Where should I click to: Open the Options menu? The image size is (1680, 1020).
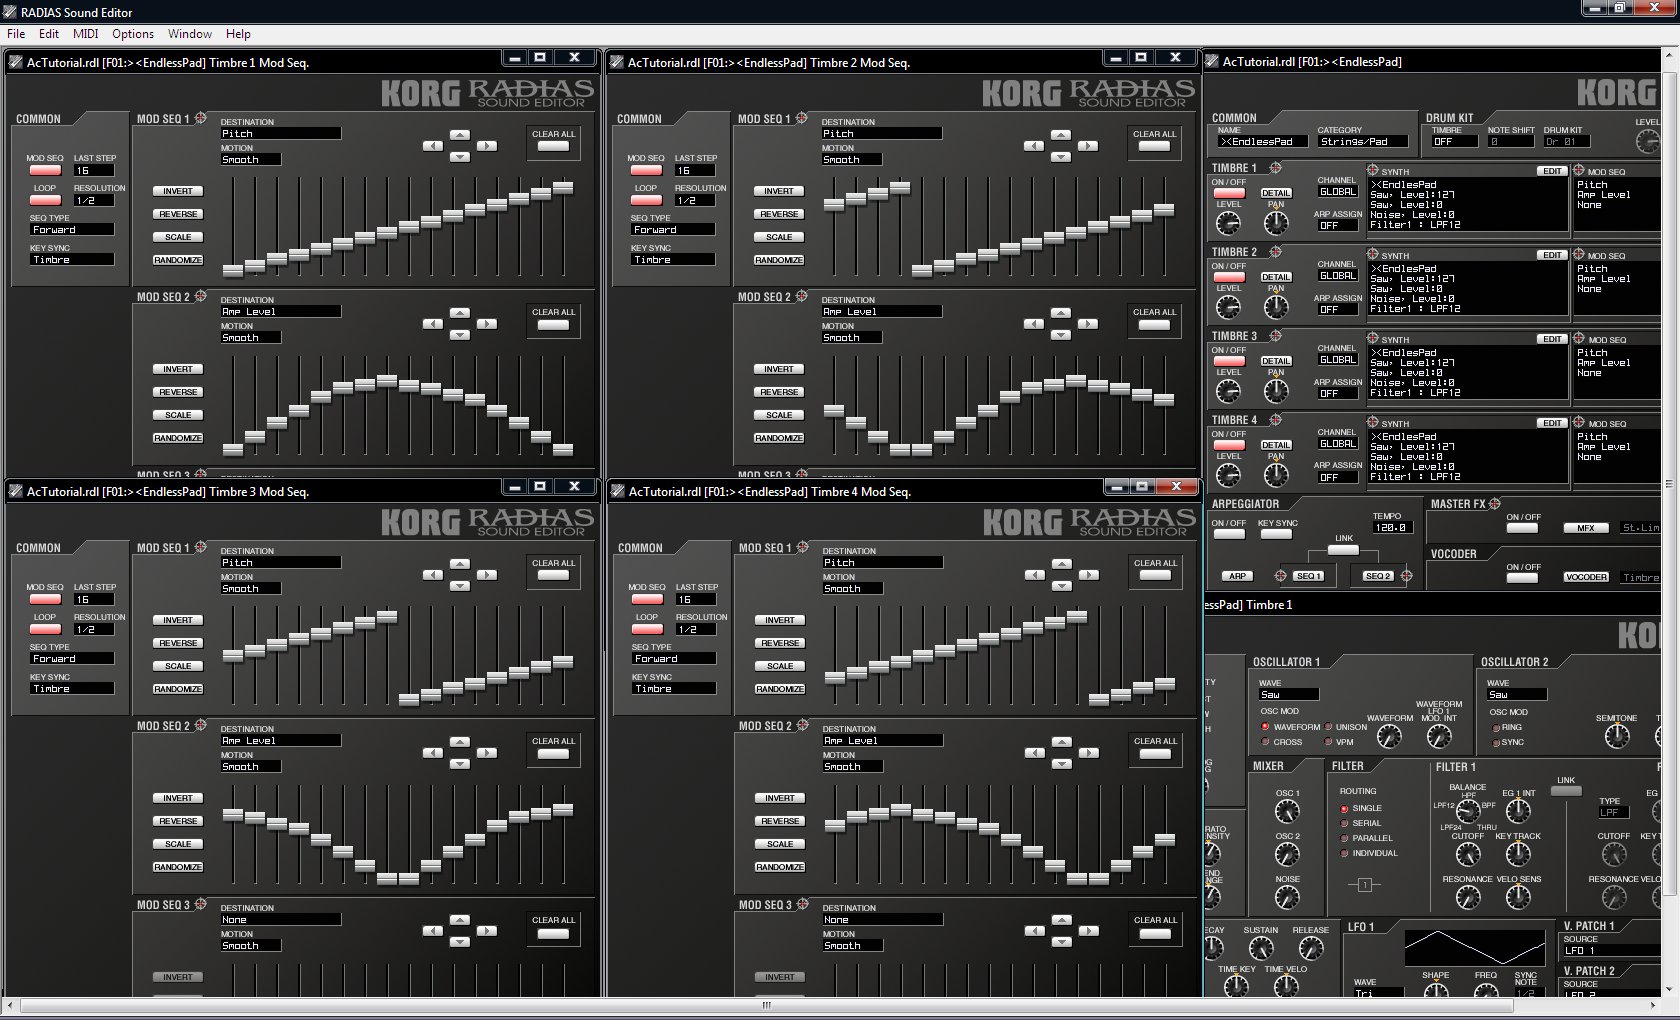click(x=133, y=34)
